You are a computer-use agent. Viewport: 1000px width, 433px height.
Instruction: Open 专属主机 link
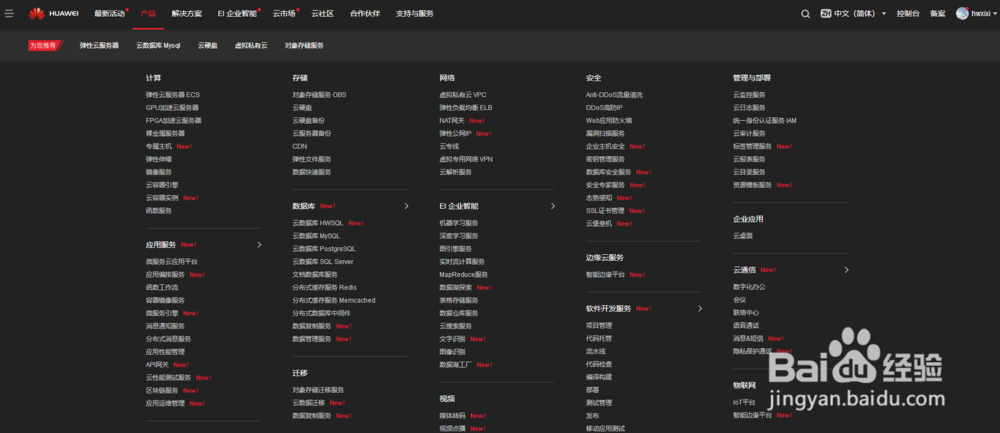(159, 146)
